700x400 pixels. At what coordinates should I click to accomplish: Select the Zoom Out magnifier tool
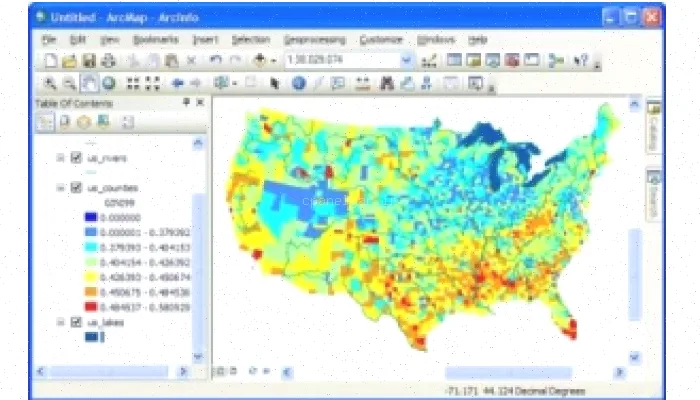tap(70, 83)
